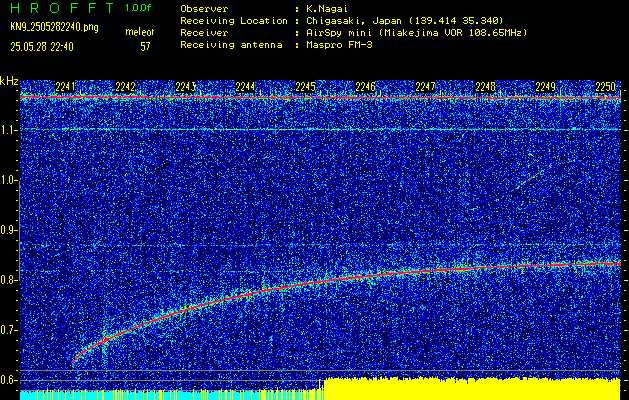Click the Receiving antenna field label
This screenshot has height=400, width=629.
[x=231, y=45]
